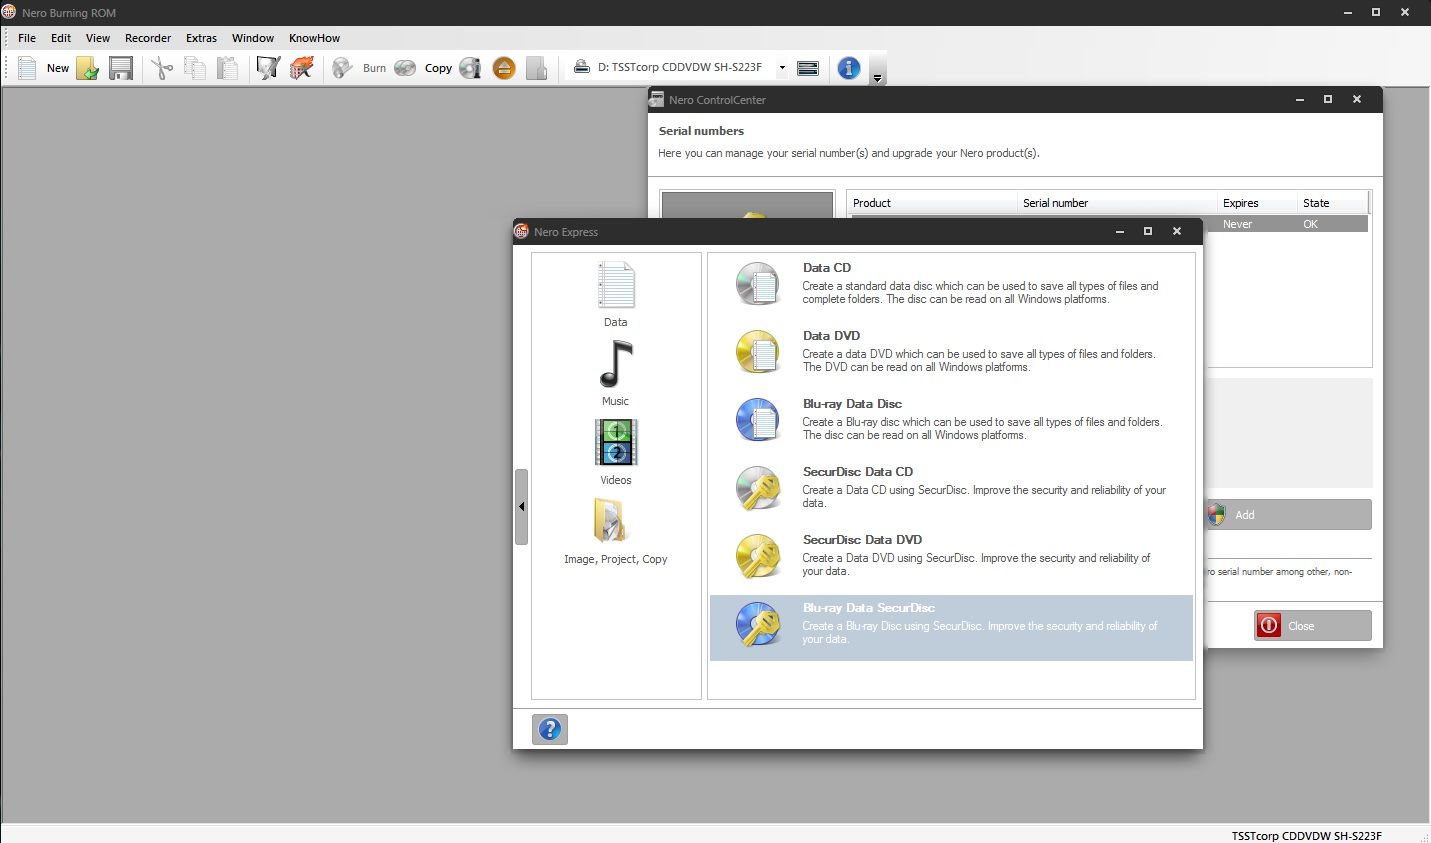Click the gray file browser icon after eject

click(x=537, y=68)
